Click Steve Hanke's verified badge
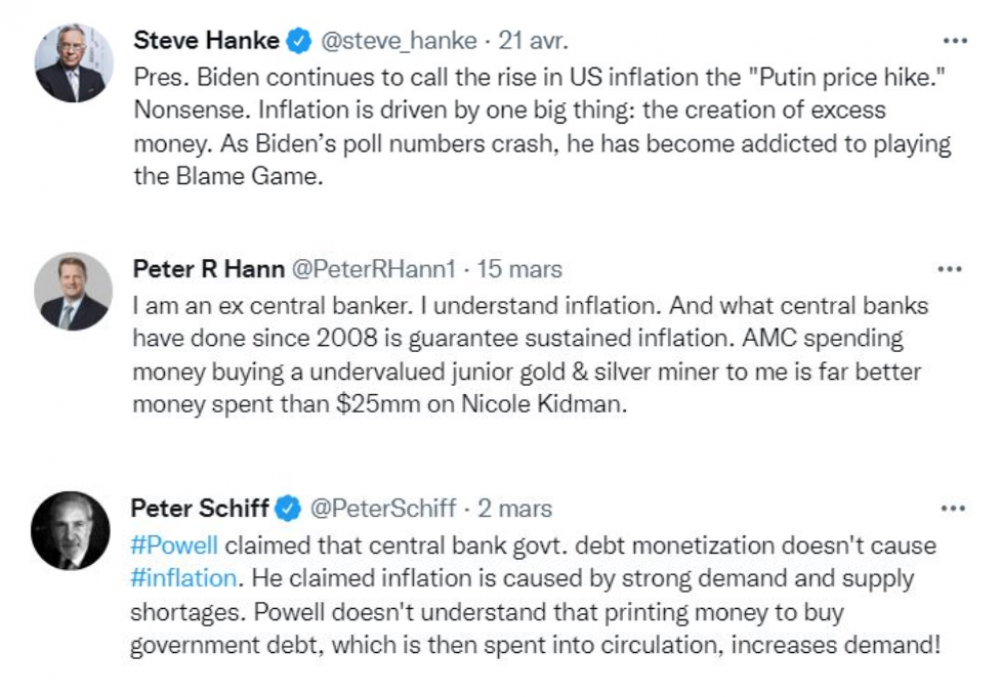This screenshot has width=1000, height=697. pyautogui.click(x=297, y=41)
